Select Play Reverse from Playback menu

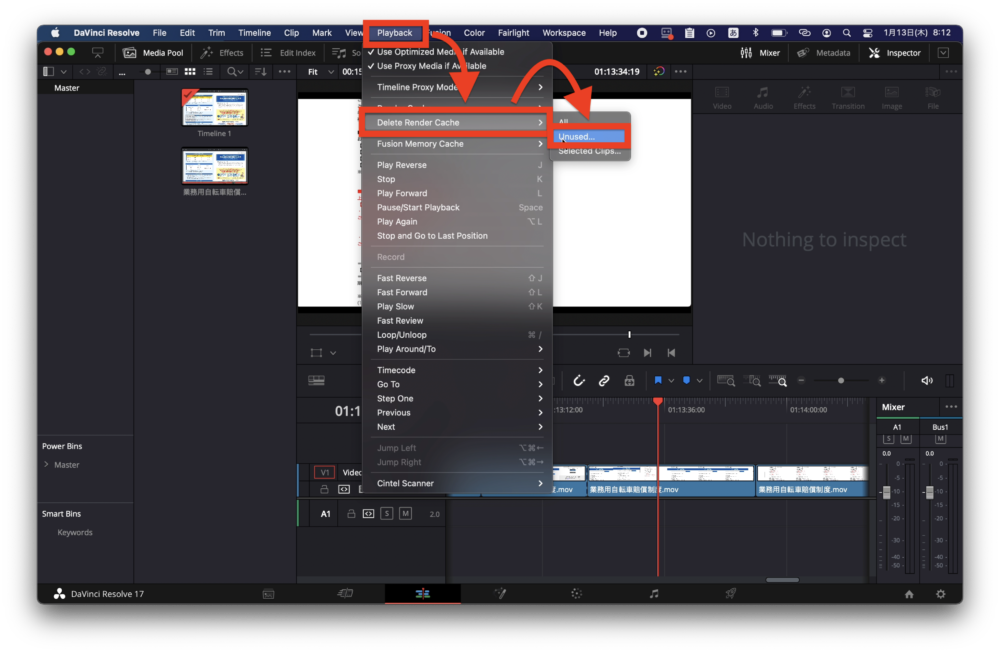pos(456,165)
